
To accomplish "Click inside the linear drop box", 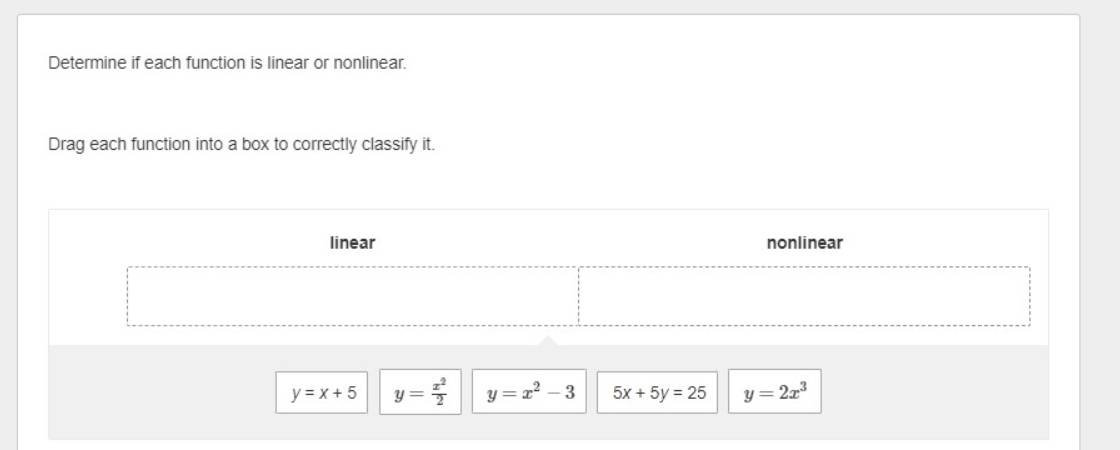I will tap(353, 296).
